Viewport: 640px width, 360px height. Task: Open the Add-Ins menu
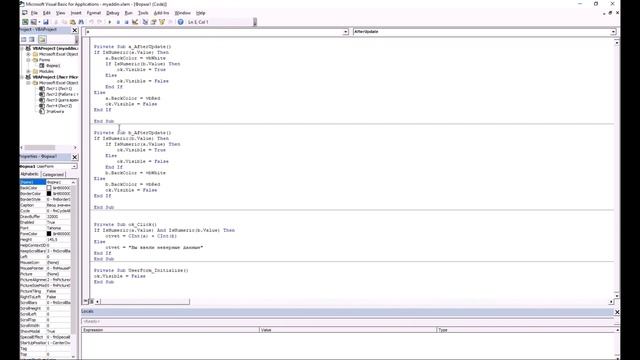(161, 13)
